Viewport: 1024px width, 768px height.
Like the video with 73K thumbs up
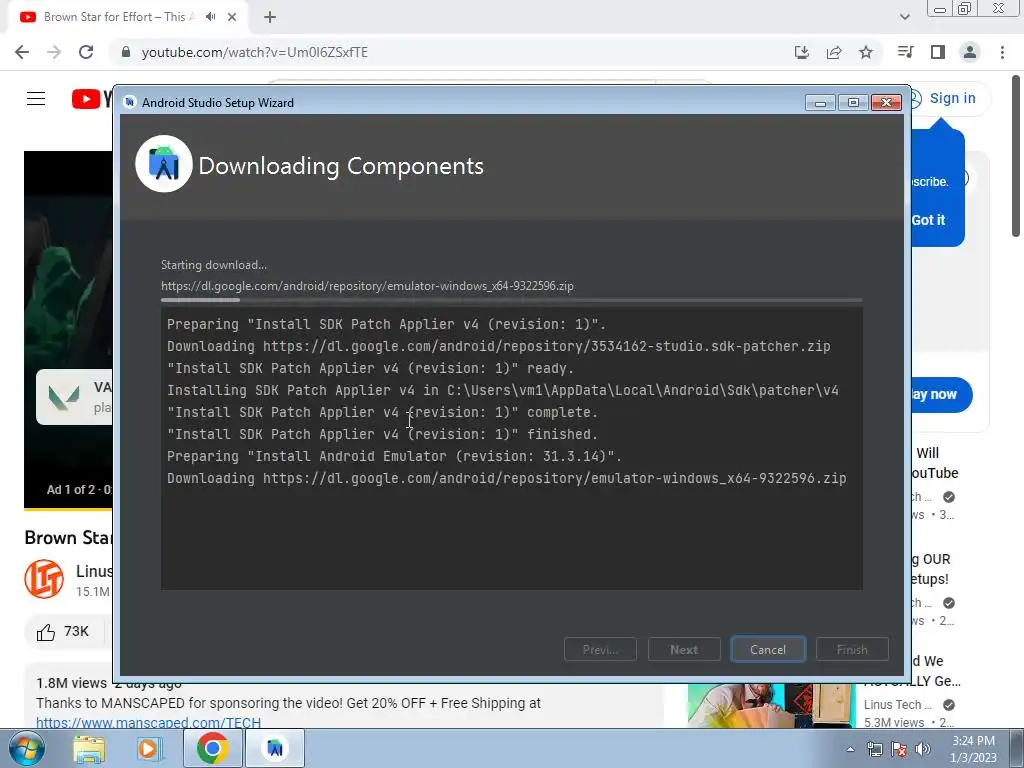click(x=63, y=632)
